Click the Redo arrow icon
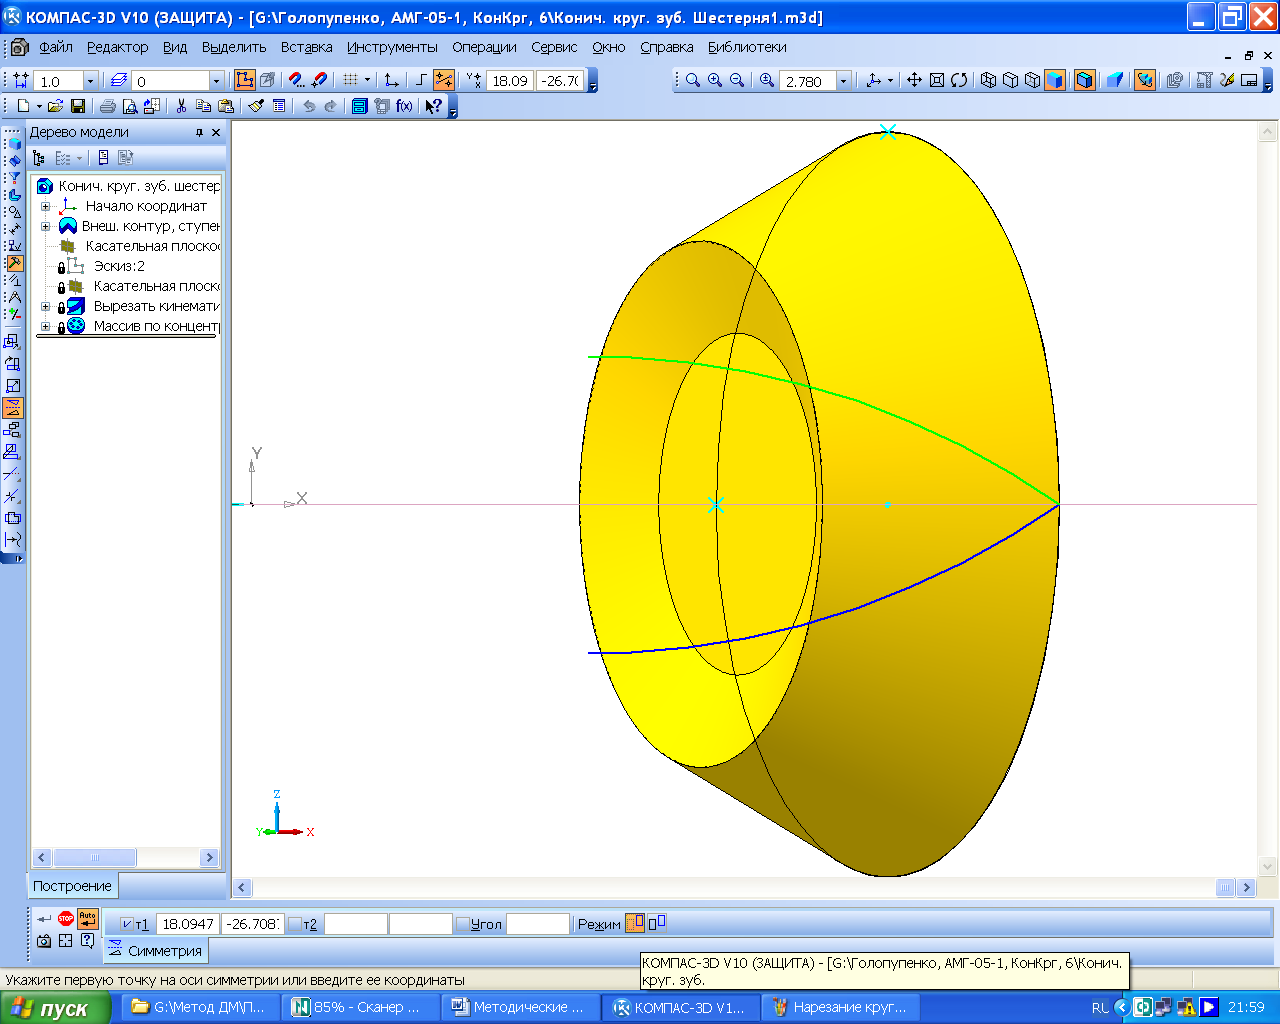1280x1024 pixels. click(330, 106)
